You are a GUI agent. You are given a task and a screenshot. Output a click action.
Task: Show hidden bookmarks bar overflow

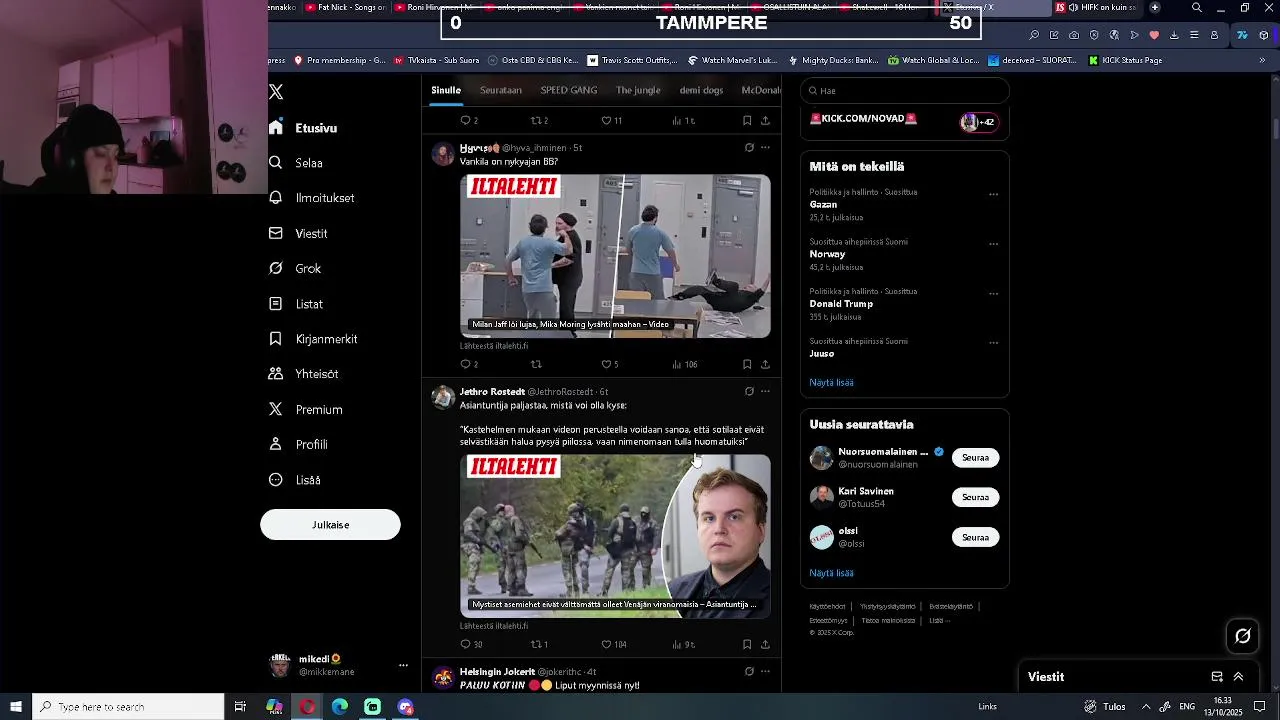(1262, 60)
